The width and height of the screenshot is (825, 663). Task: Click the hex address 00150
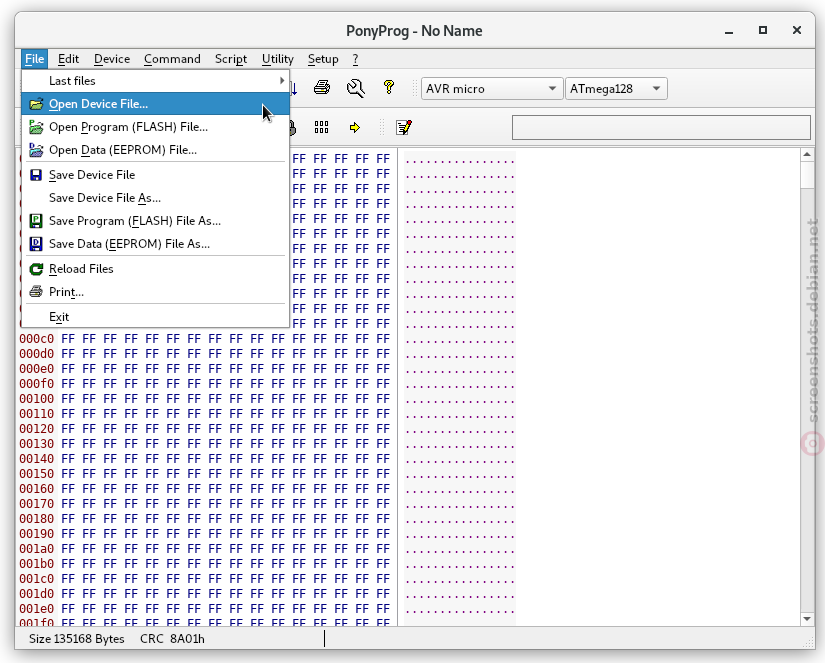coord(36,474)
